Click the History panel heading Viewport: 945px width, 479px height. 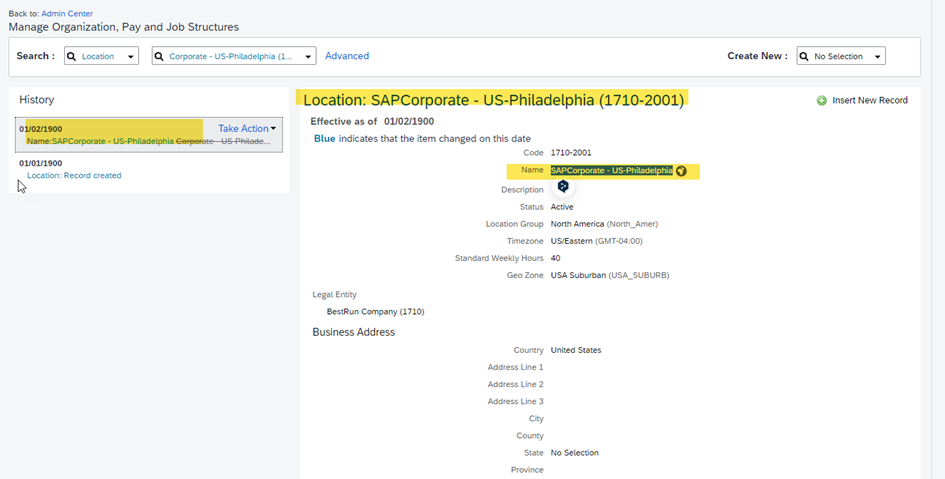(37, 100)
